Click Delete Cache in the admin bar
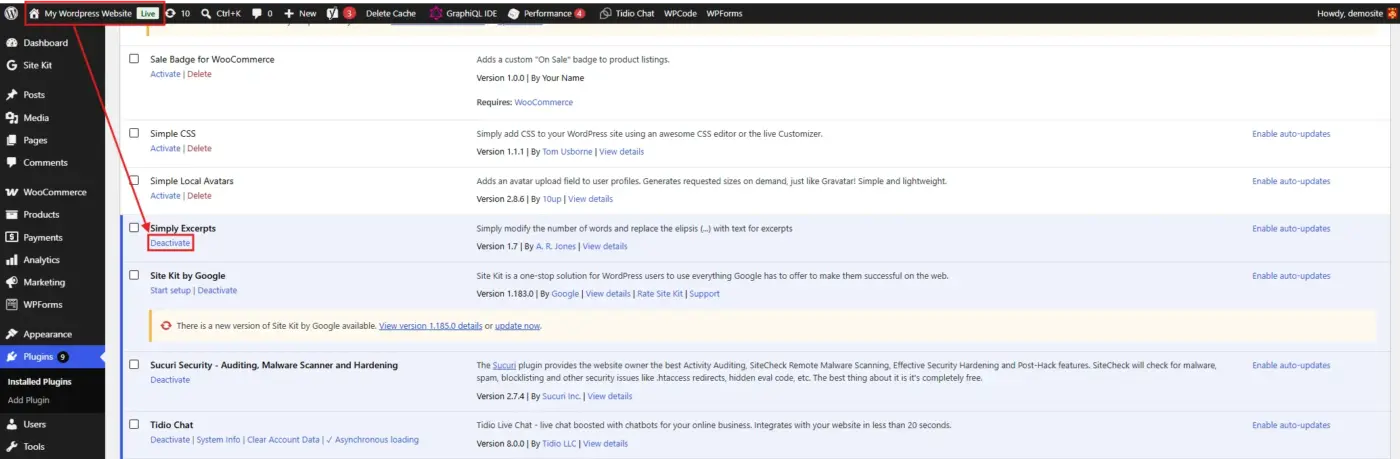 coord(391,14)
